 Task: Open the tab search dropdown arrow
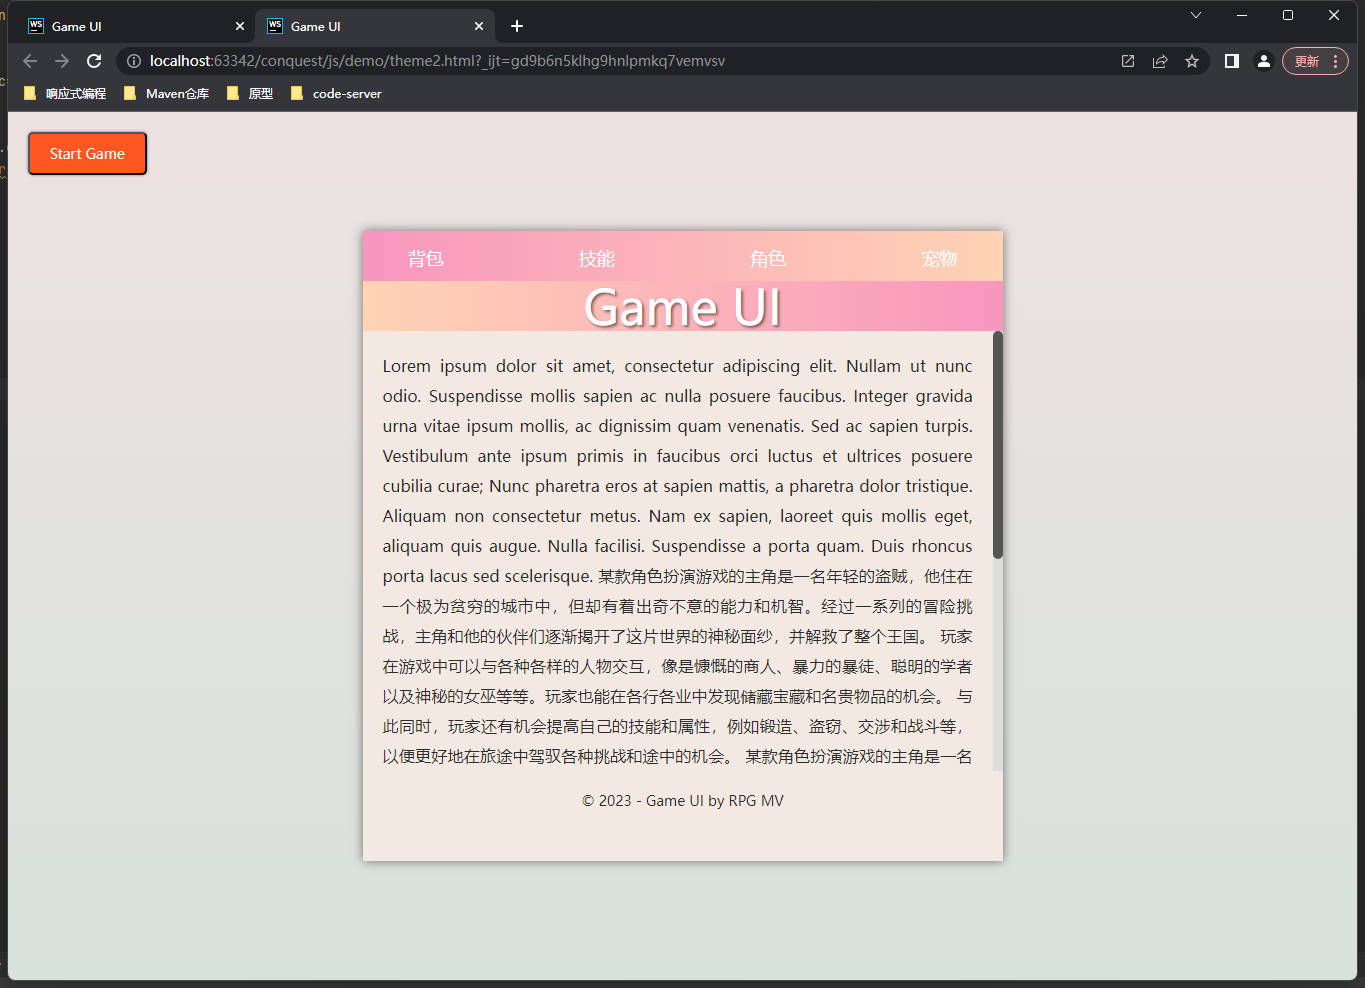[x=1196, y=15]
